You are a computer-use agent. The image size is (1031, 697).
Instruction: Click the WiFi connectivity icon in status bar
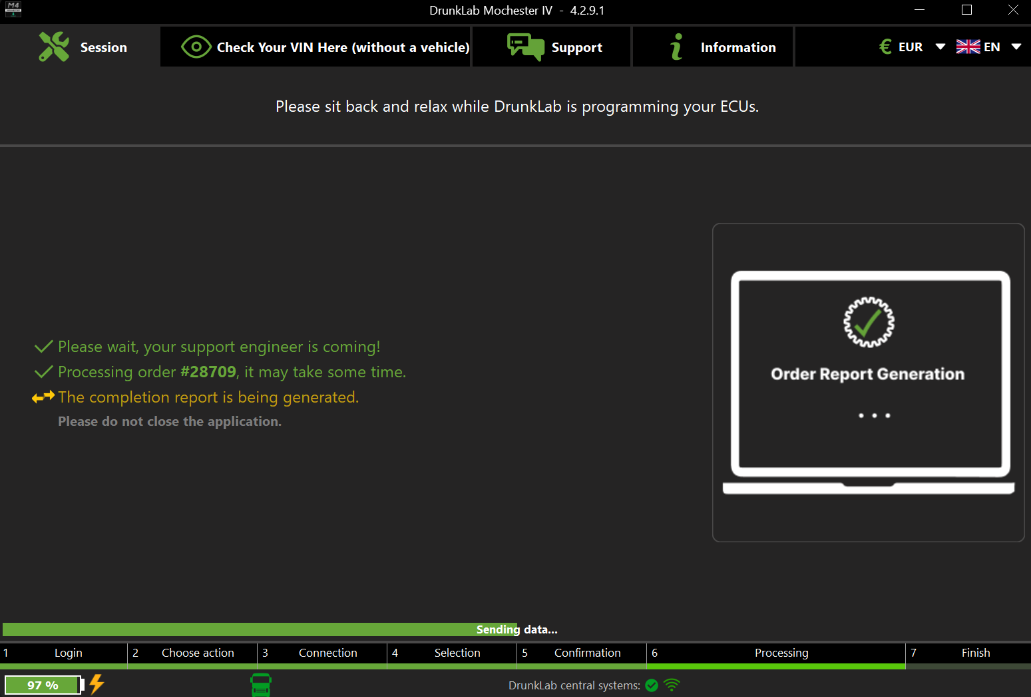pos(671,685)
